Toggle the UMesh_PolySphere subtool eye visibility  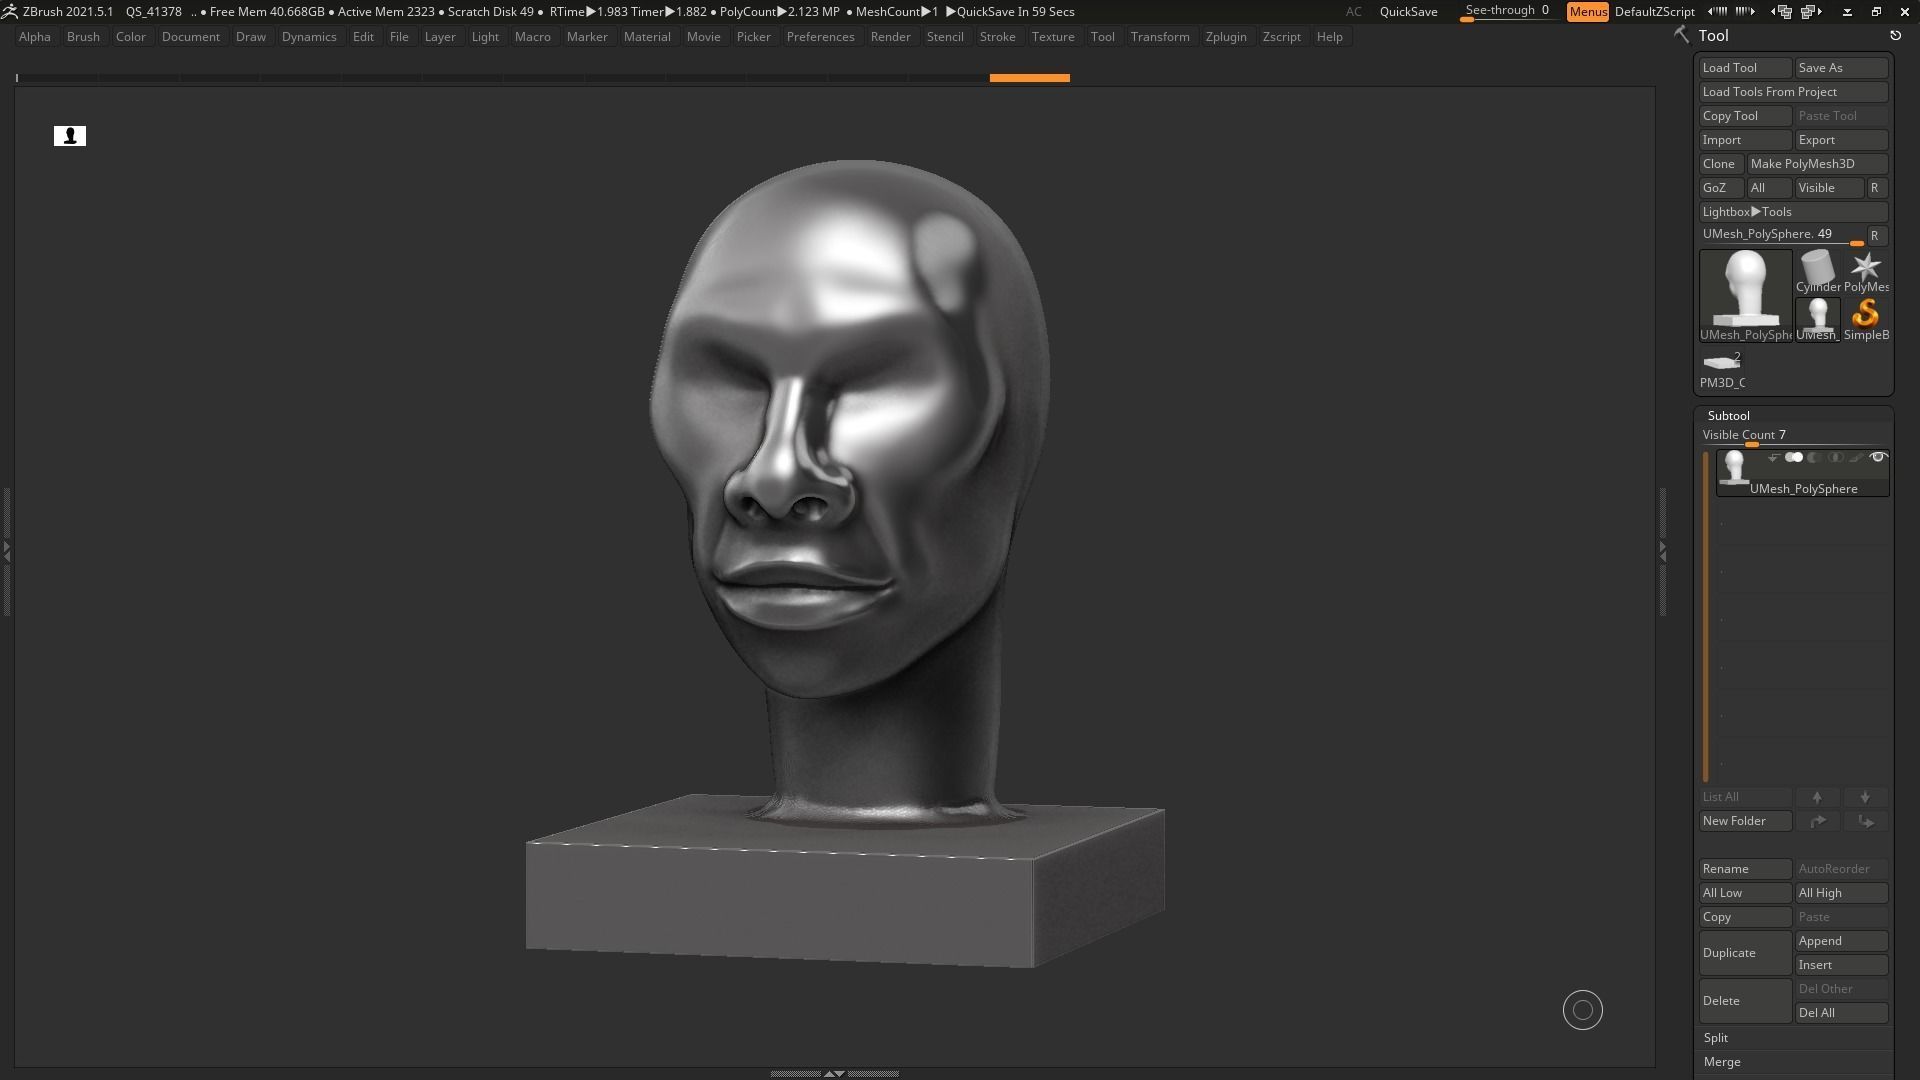coord(1878,457)
